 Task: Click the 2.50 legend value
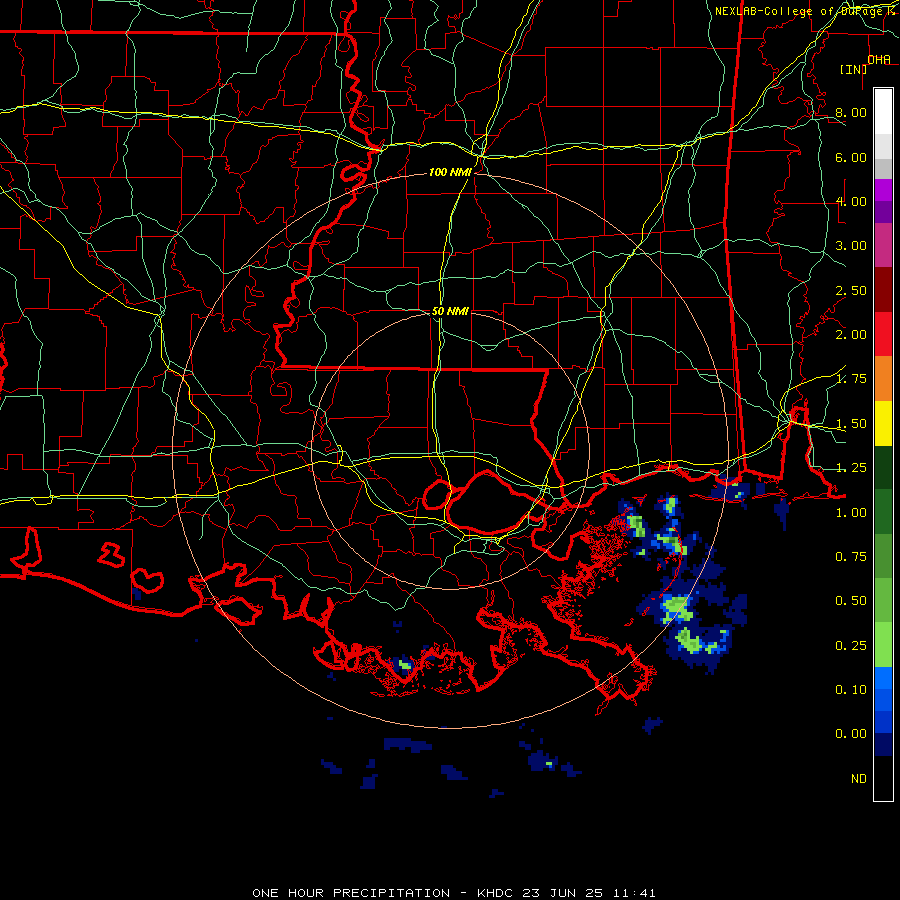(x=851, y=290)
